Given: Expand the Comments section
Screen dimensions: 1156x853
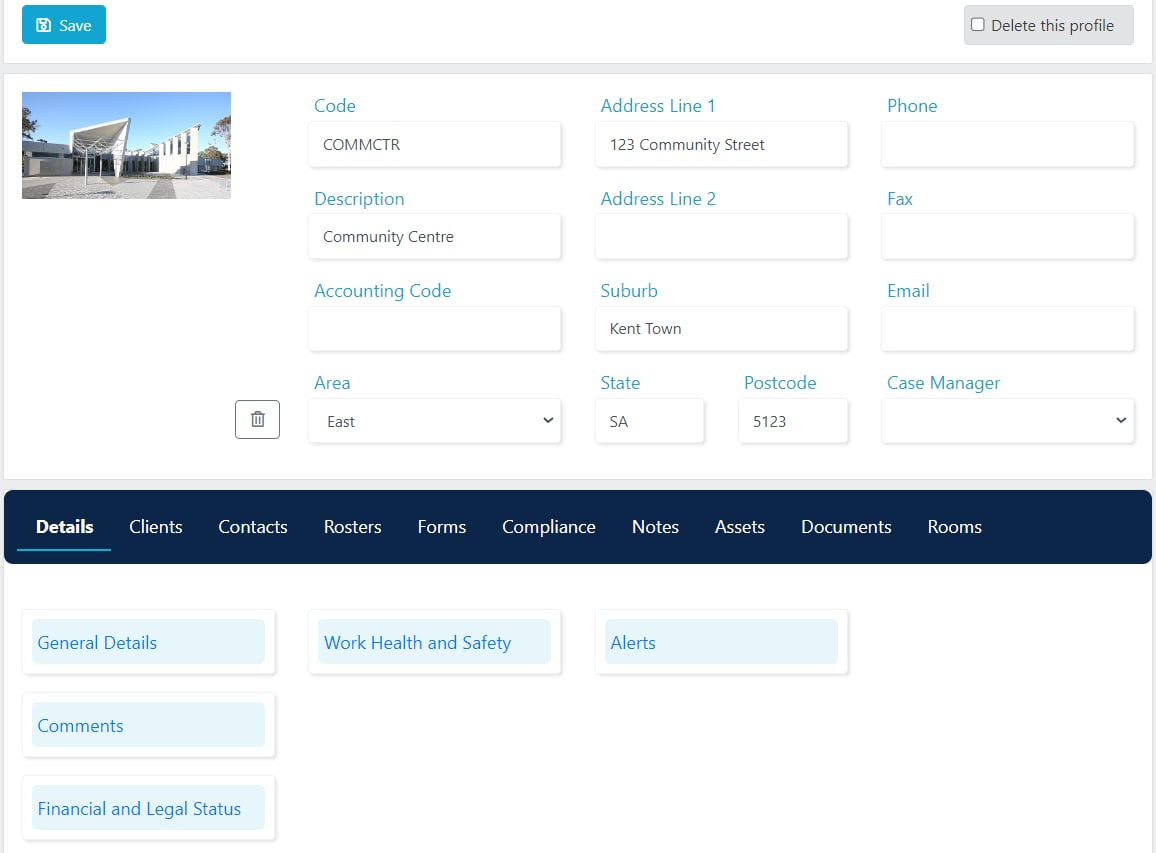Looking at the screenshot, I should coord(148,725).
